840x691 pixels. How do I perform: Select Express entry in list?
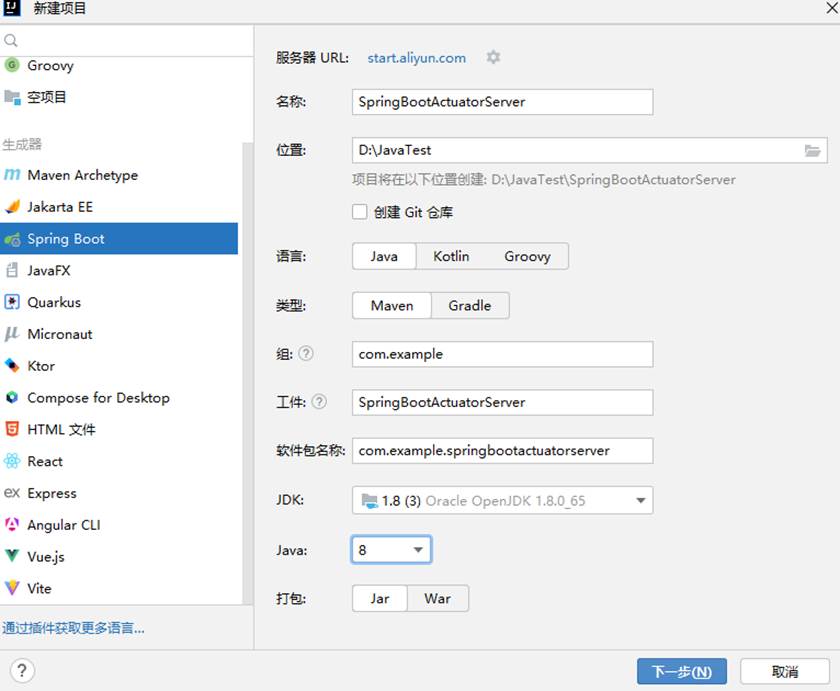point(119,493)
